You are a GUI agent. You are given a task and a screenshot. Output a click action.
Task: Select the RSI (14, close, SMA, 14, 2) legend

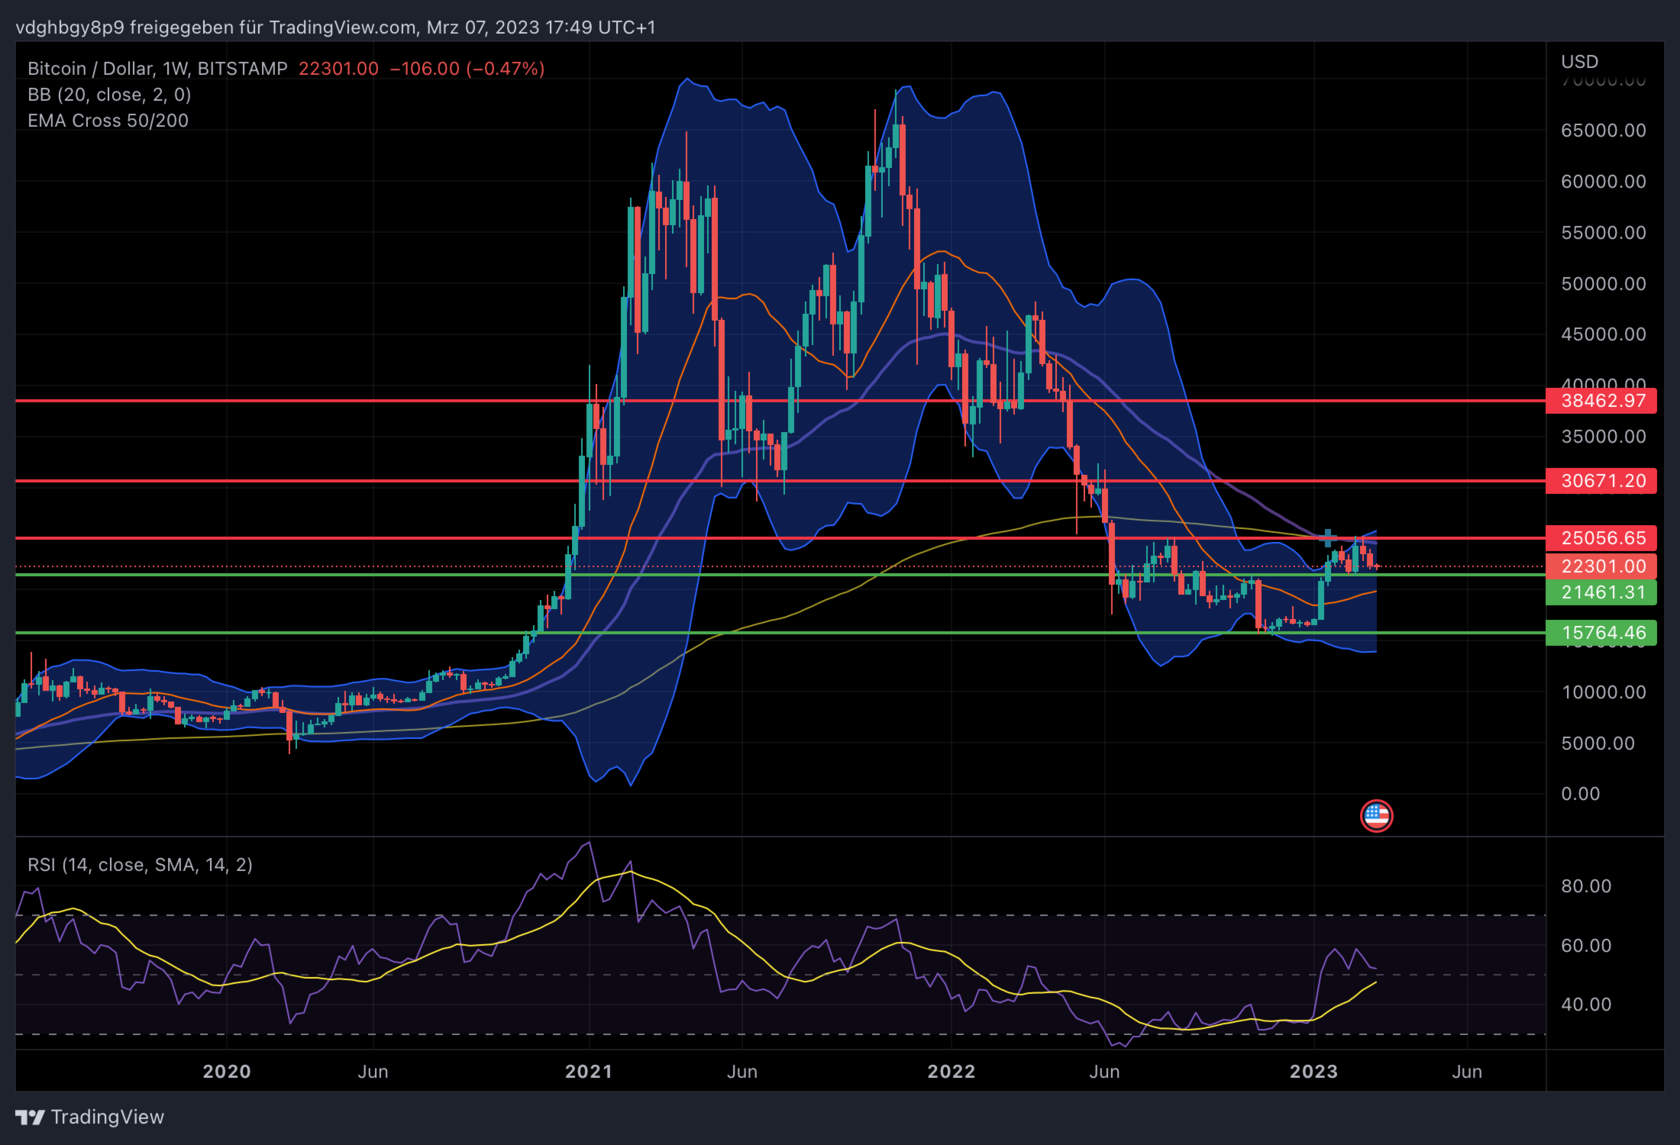click(x=140, y=865)
